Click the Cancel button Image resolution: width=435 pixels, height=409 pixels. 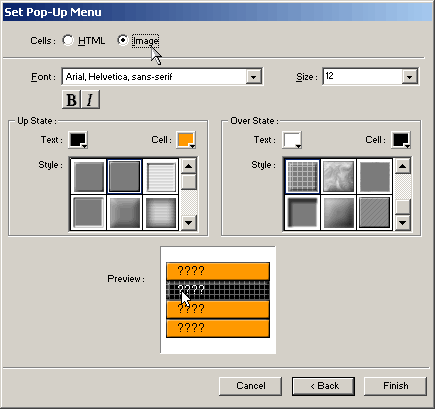(x=251, y=386)
